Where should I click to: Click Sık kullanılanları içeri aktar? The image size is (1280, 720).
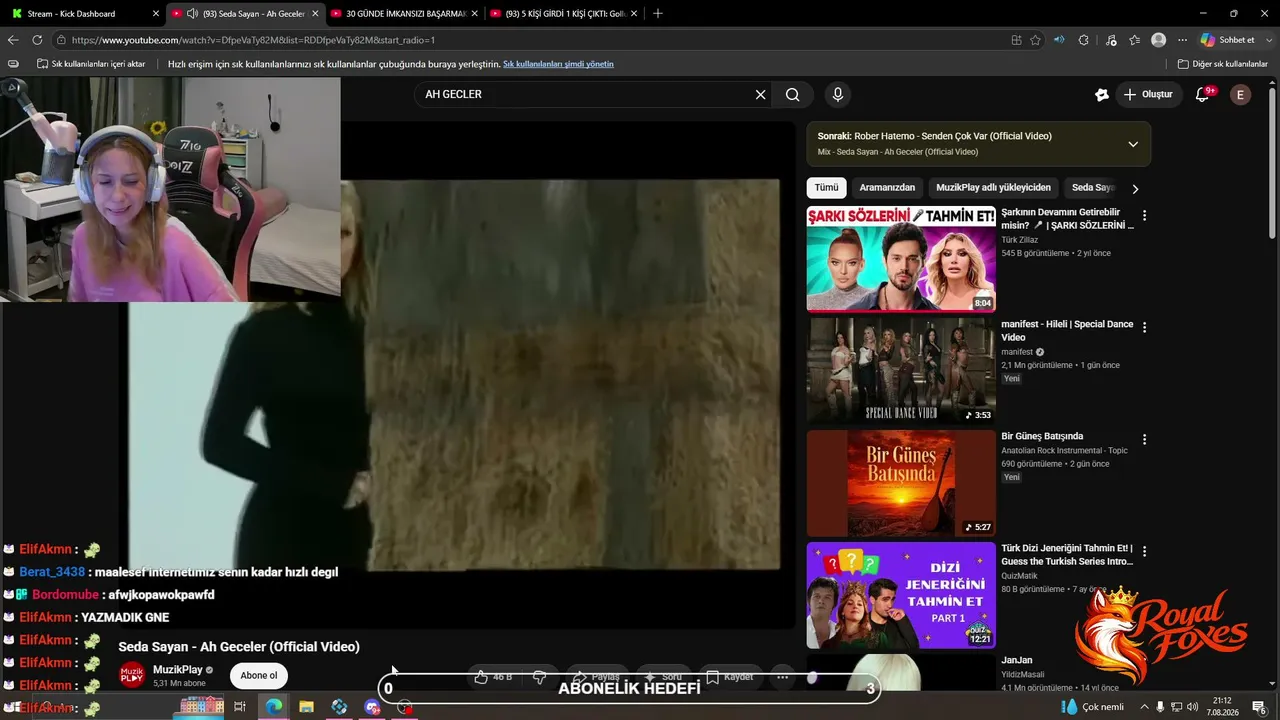[x=91, y=64]
